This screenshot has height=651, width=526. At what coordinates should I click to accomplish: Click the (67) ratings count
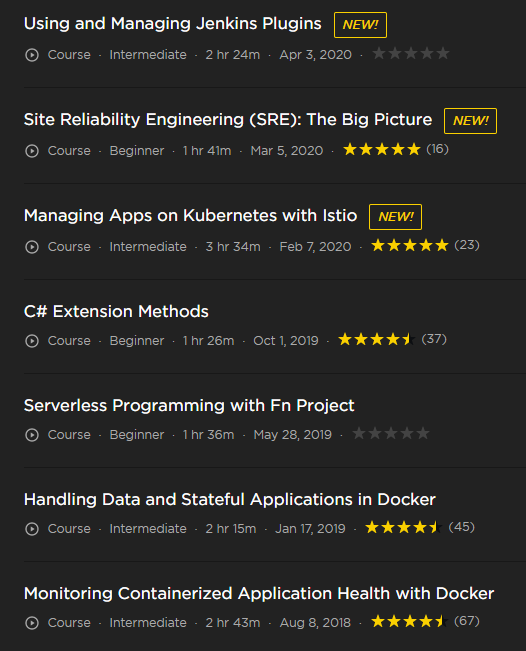point(467,621)
